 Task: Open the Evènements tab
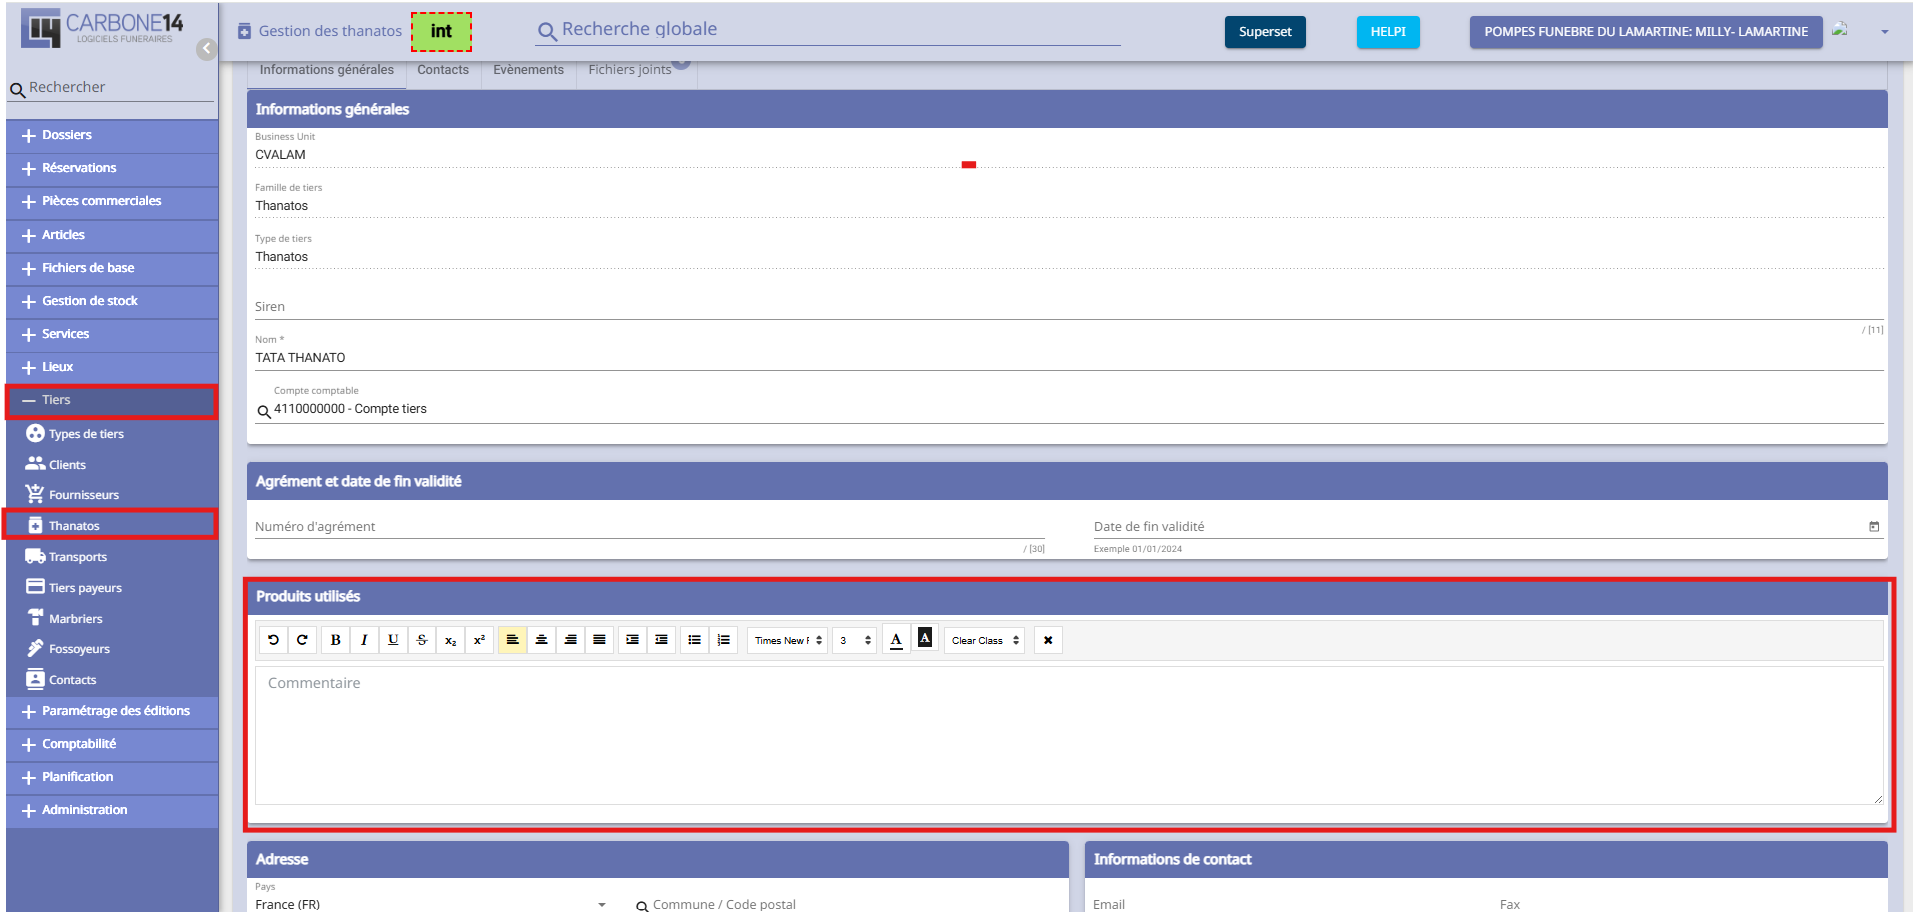(x=528, y=70)
